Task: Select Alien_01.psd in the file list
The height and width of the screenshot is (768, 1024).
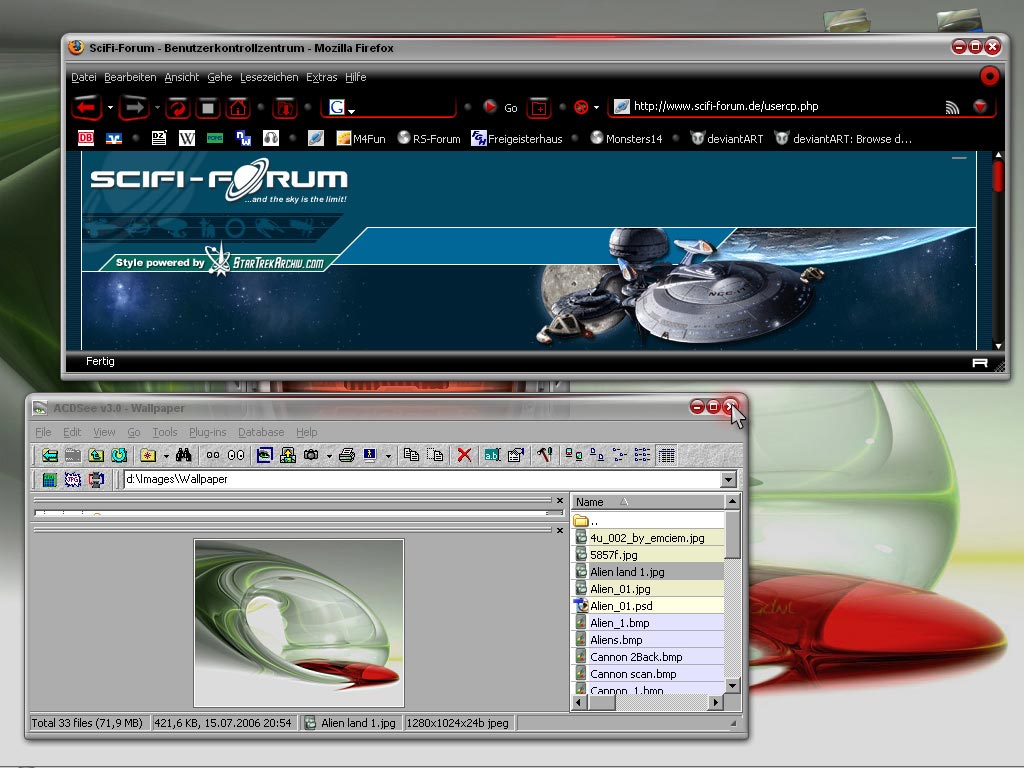Action: (x=620, y=606)
